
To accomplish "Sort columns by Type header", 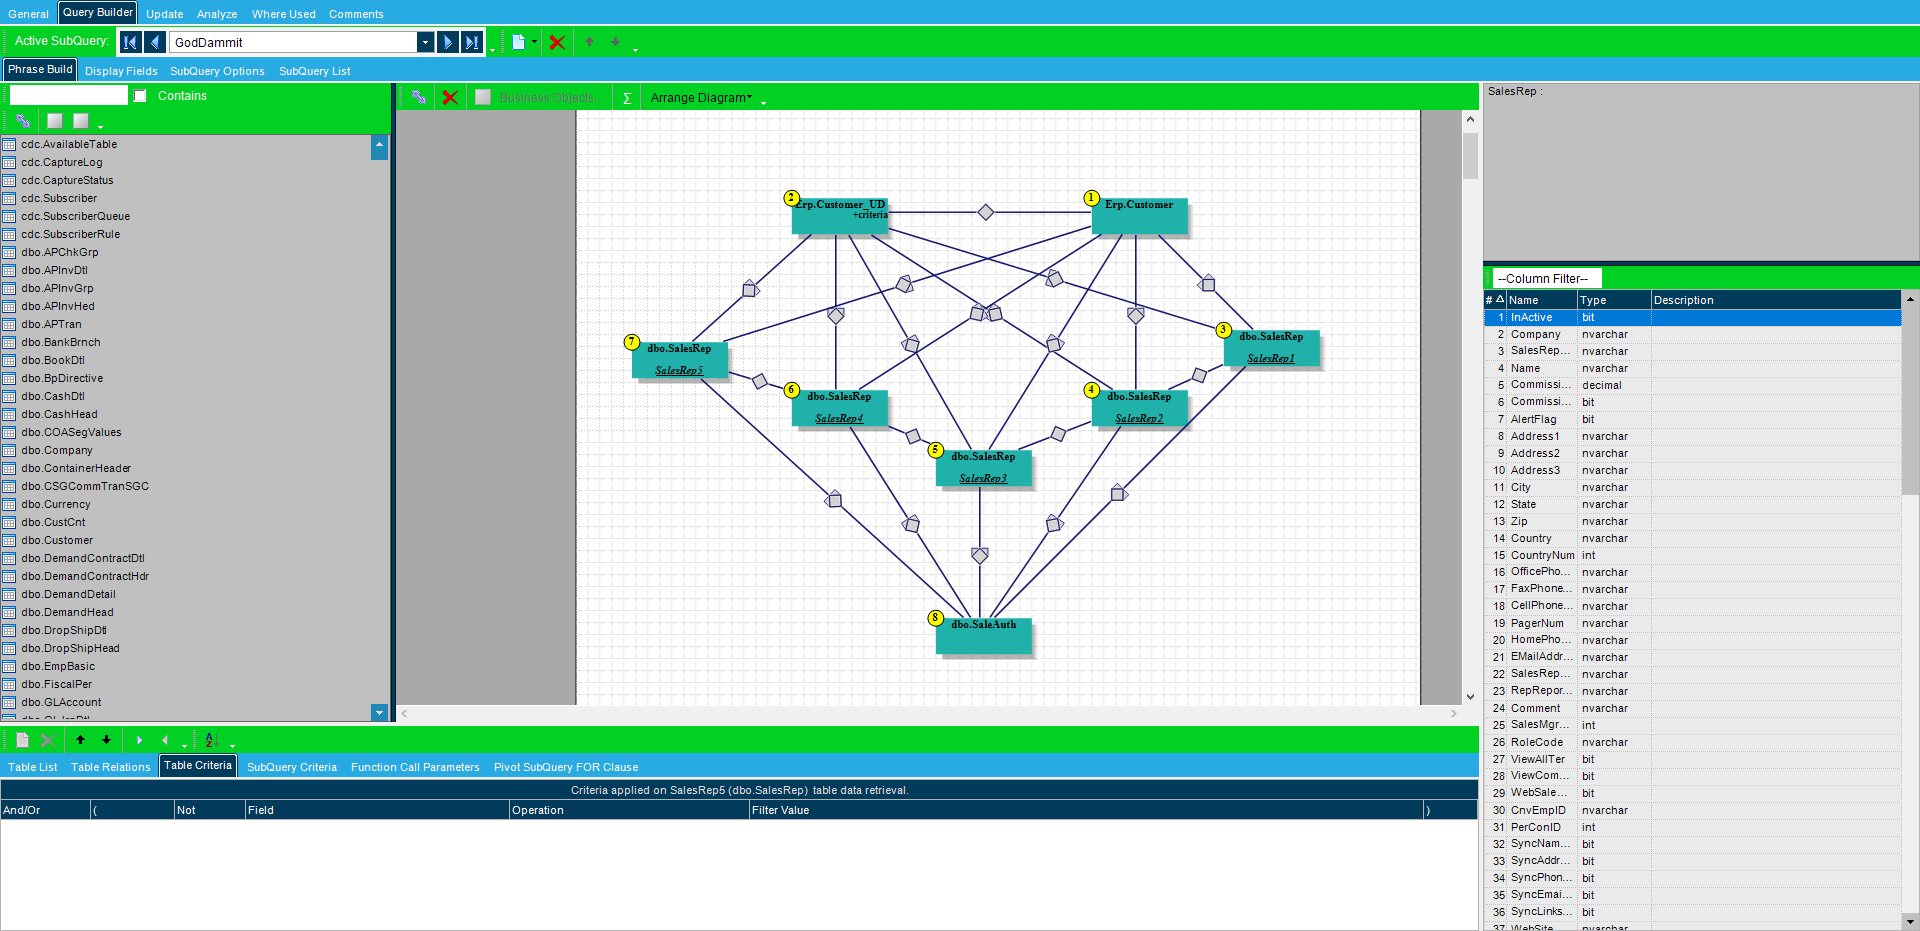I will (1614, 300).
